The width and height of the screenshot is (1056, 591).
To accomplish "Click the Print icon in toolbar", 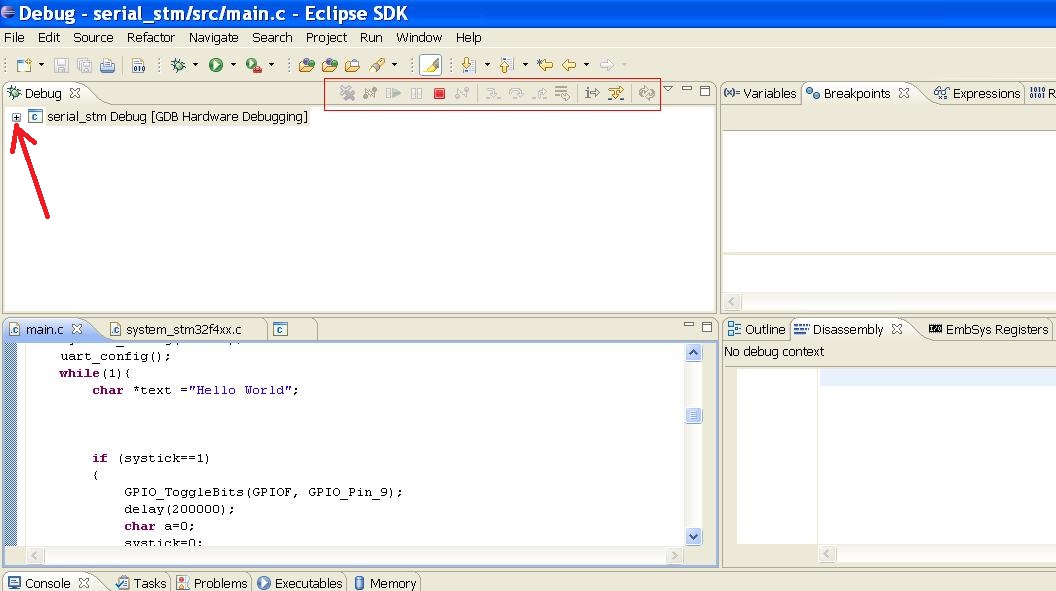I will click(x=107, y=65).
